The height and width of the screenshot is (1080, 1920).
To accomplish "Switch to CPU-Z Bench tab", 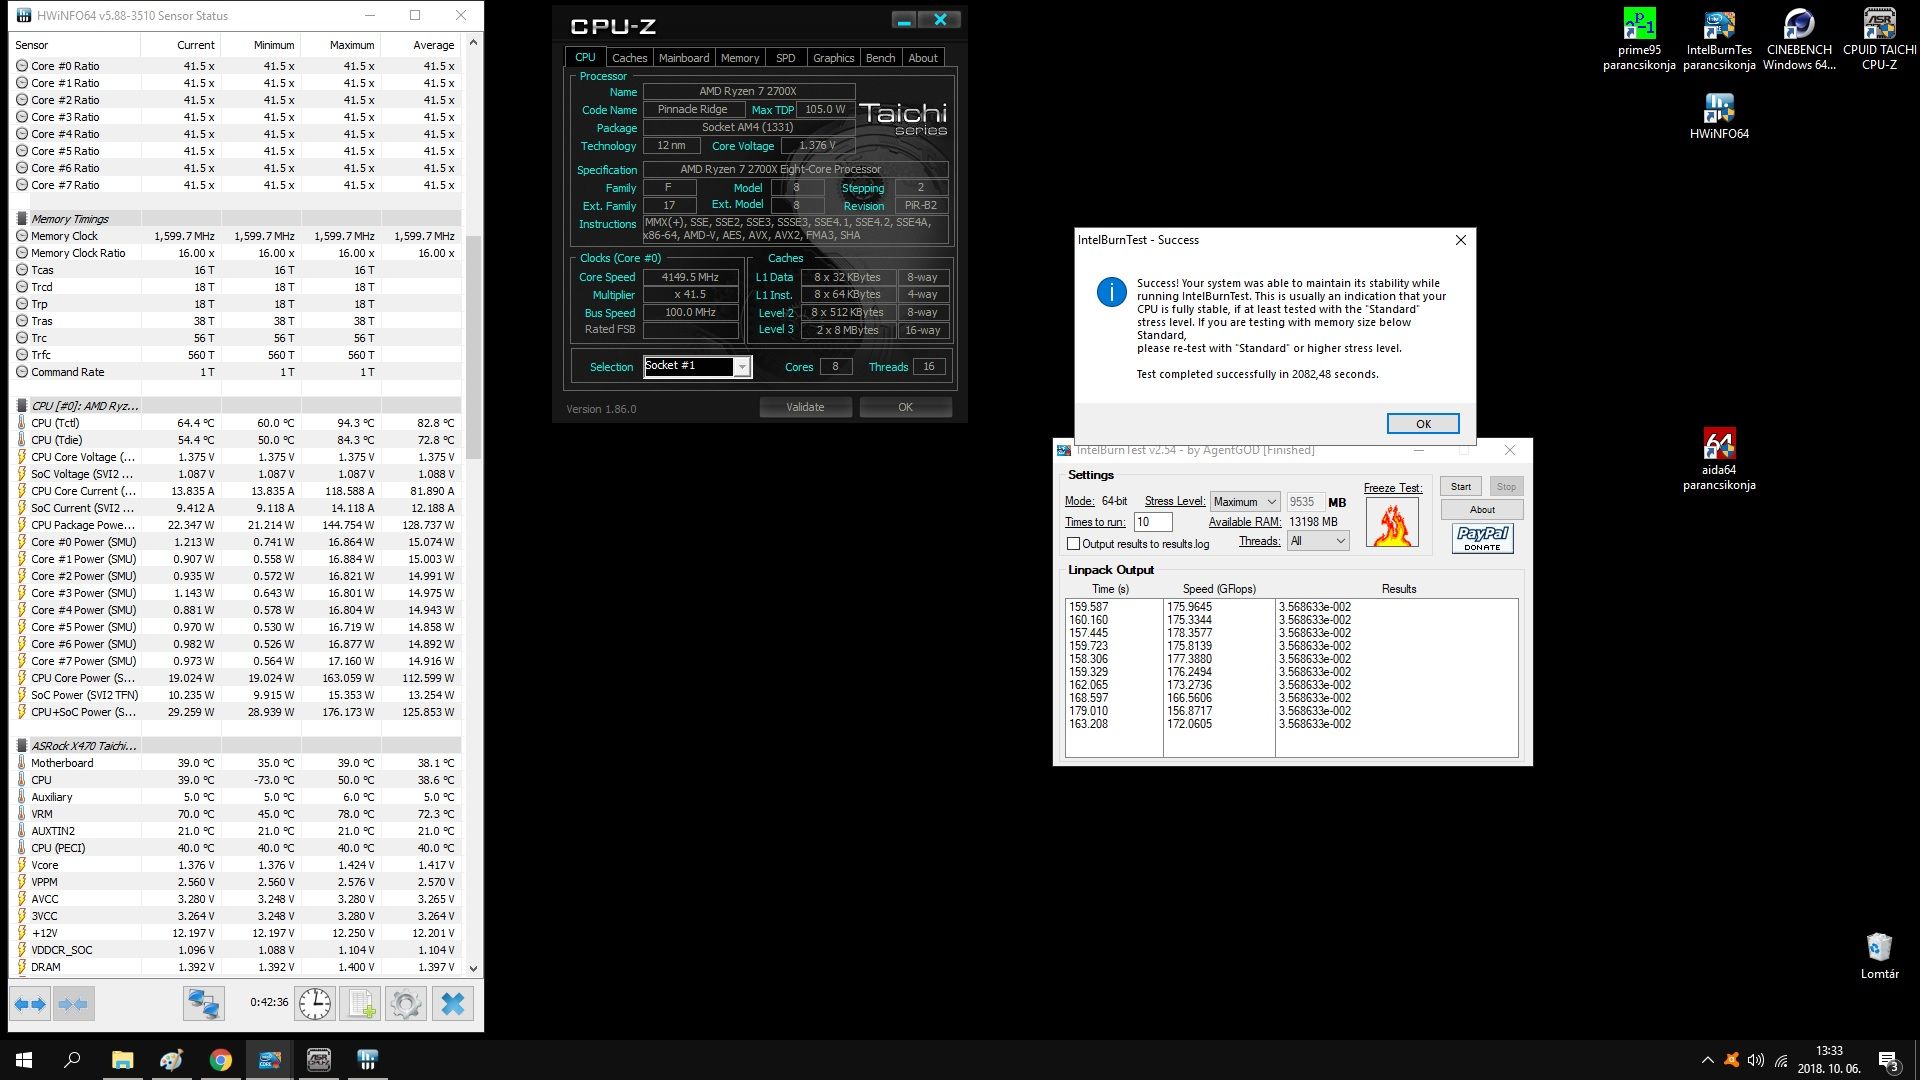I will pos(880,58).
